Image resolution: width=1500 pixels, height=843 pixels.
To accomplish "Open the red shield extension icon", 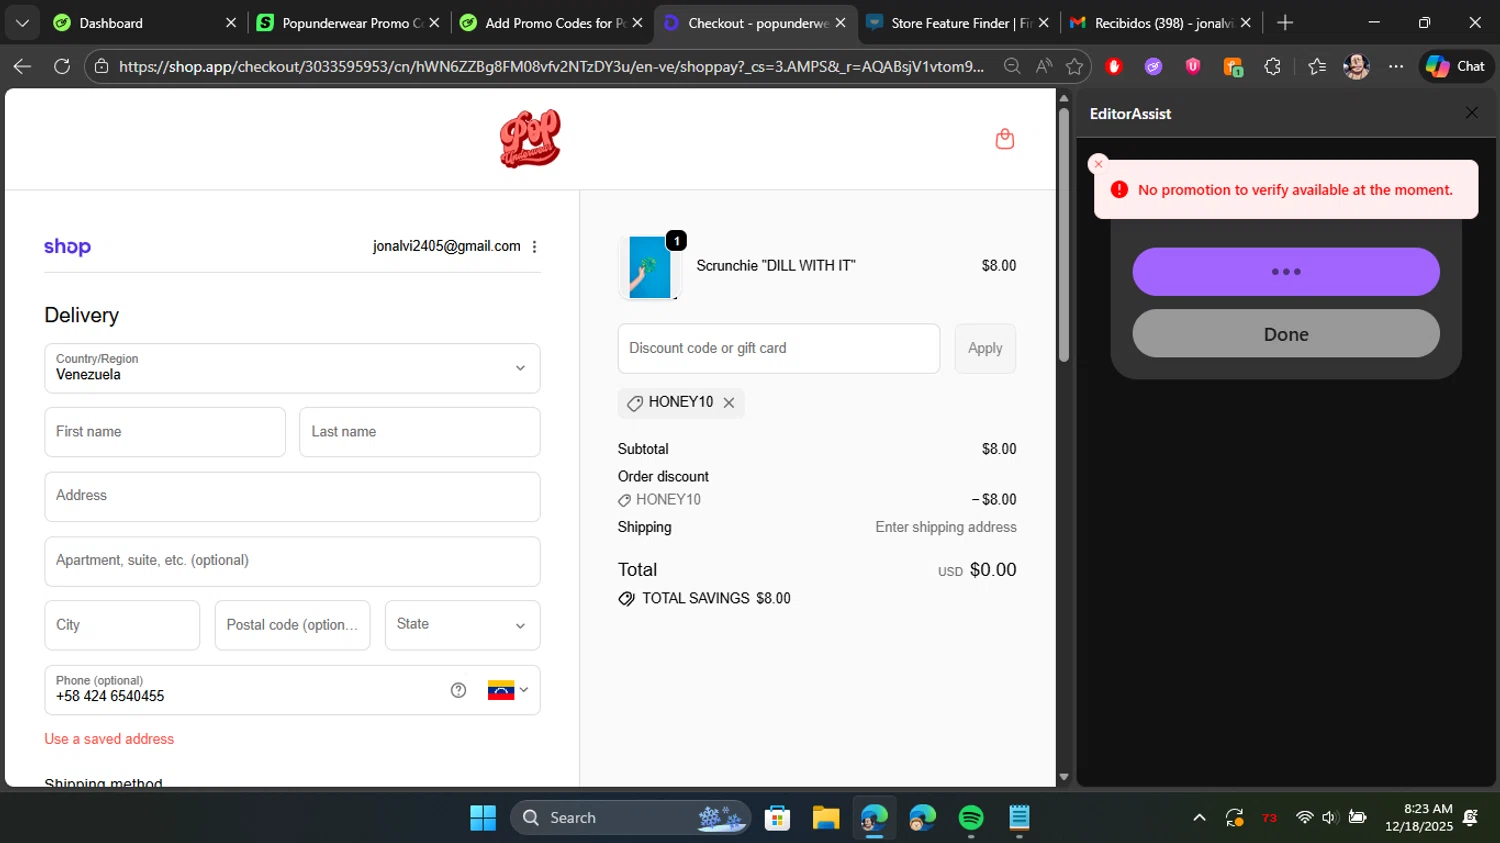I will 1114,66.
